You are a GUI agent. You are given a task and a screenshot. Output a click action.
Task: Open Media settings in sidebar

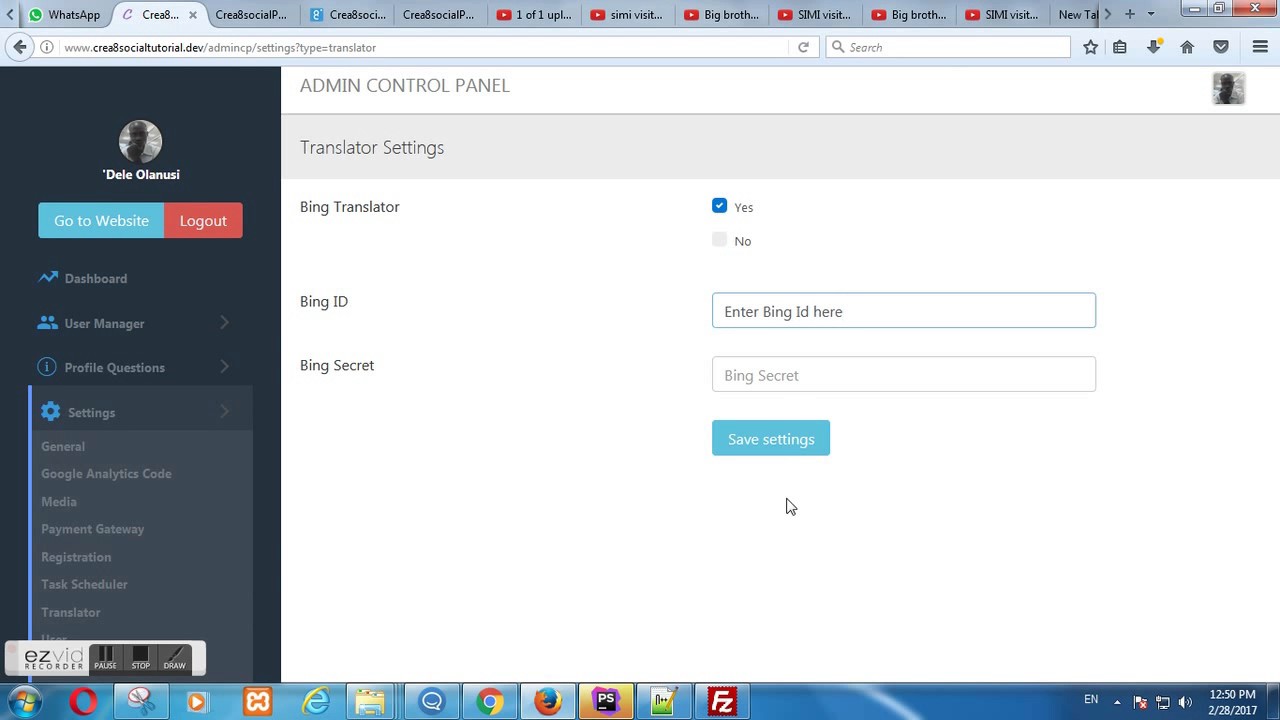pos(59,502)
